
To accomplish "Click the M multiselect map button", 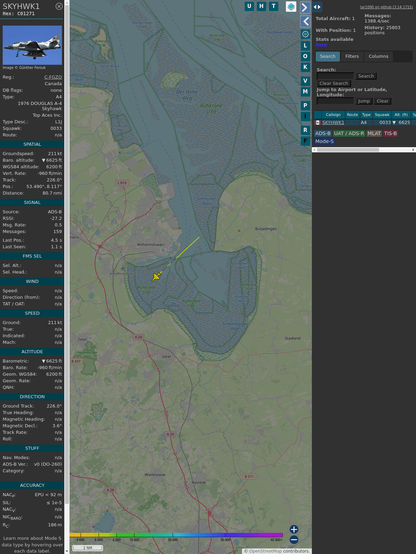I will tap(305, 92).
